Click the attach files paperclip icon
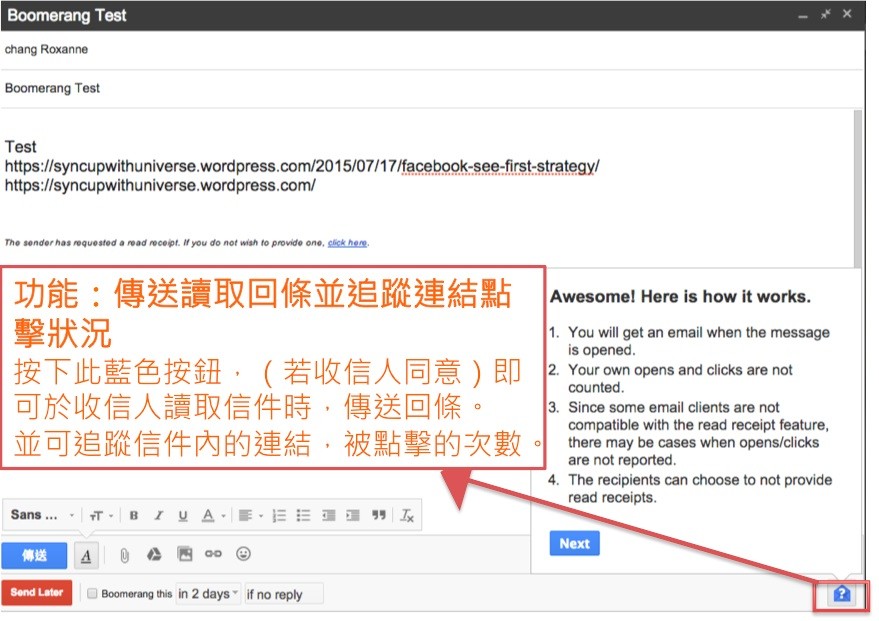This screenshot has width=879, height=621. [125, 554]
